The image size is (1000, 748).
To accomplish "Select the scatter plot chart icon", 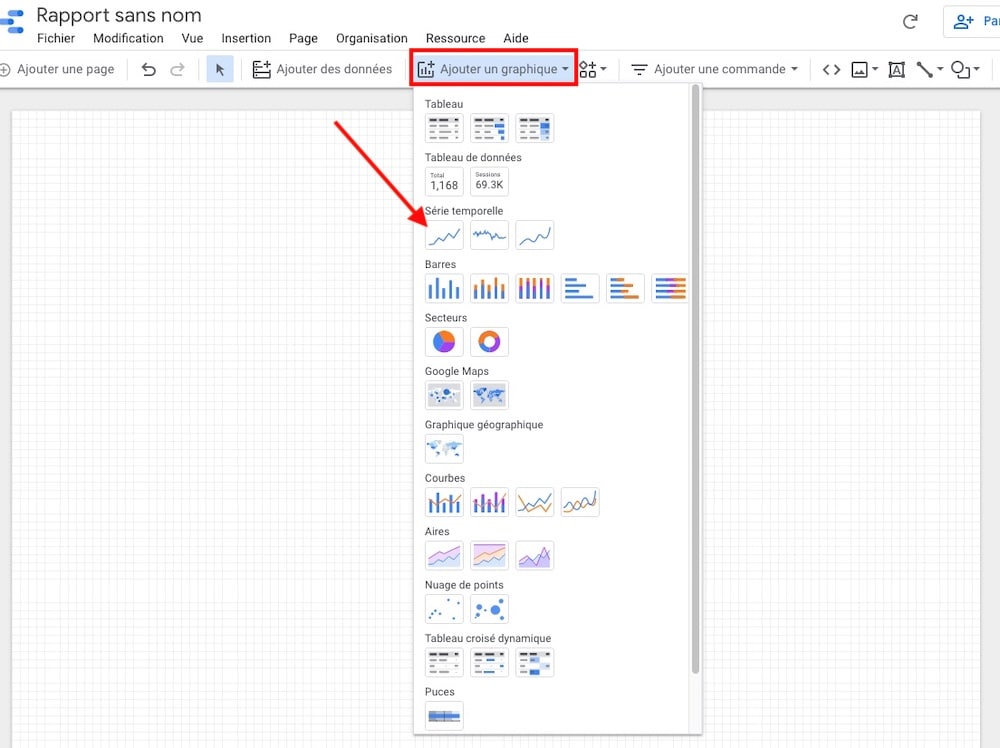I will tap(444, 609).
